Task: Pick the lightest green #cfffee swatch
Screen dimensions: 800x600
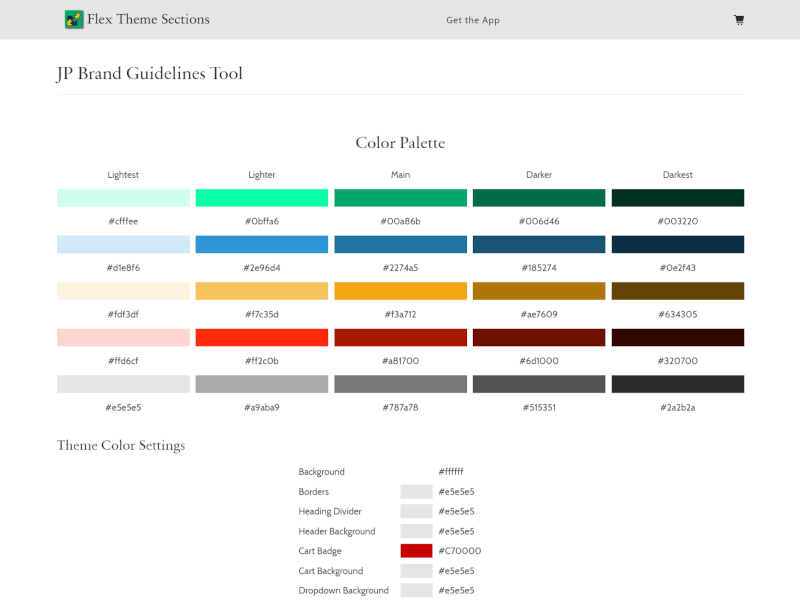Action: click(x=123, y=198)
